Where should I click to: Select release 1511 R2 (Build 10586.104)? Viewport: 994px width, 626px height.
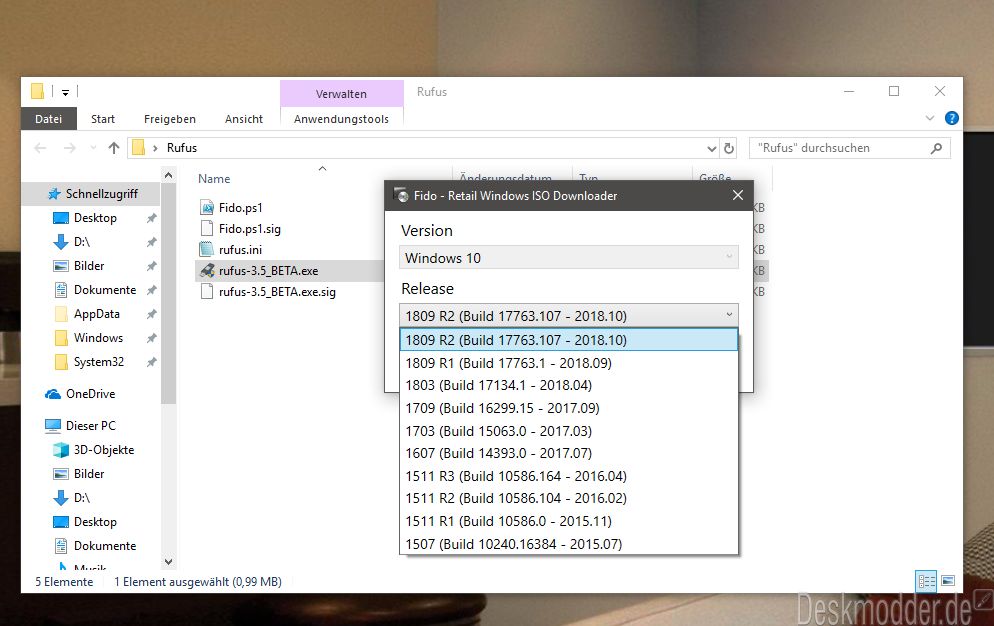point(569,498)
